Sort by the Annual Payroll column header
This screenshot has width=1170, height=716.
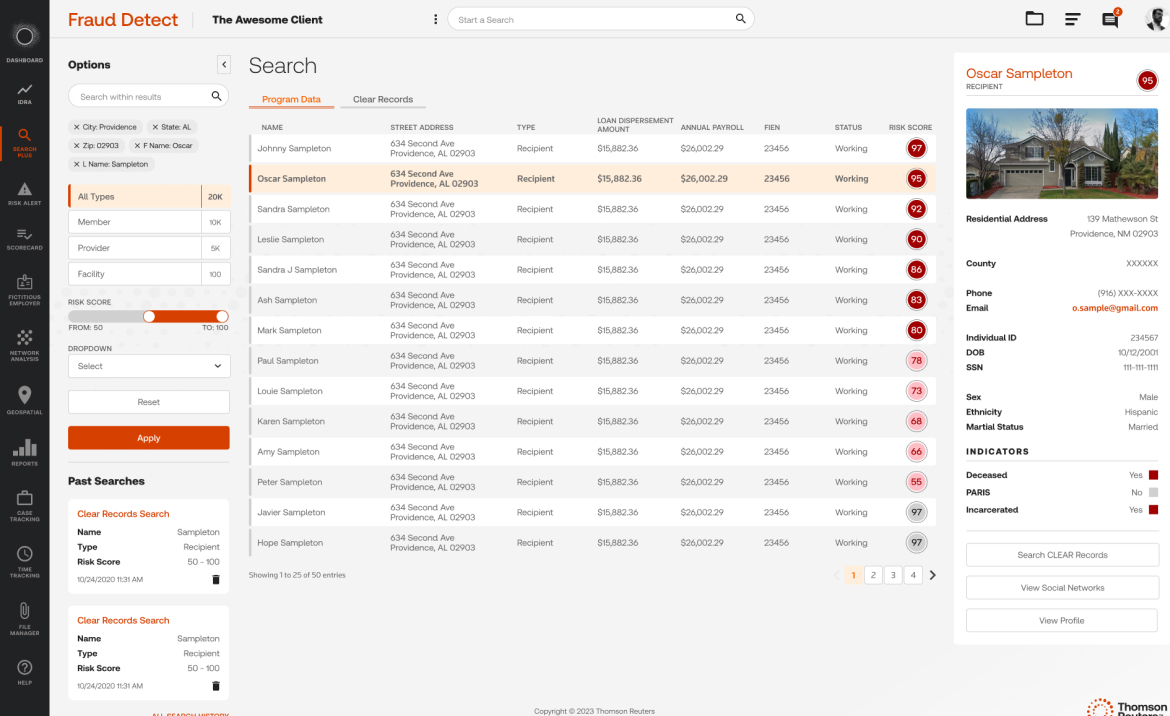[712, 128]
